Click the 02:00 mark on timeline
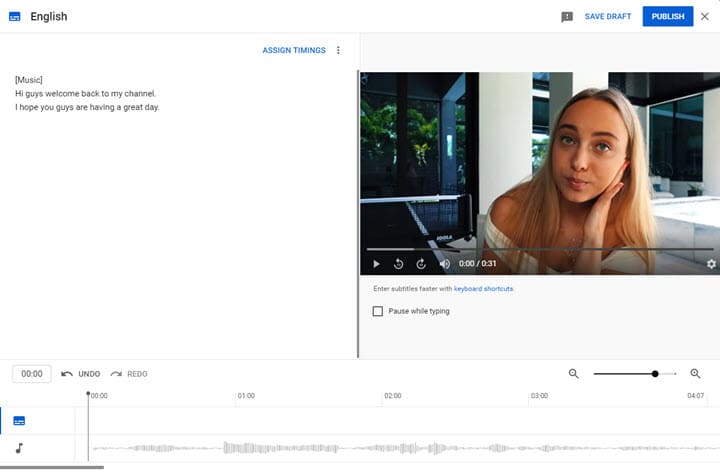This screenshot has width=720, height=472. pos(392,396)
